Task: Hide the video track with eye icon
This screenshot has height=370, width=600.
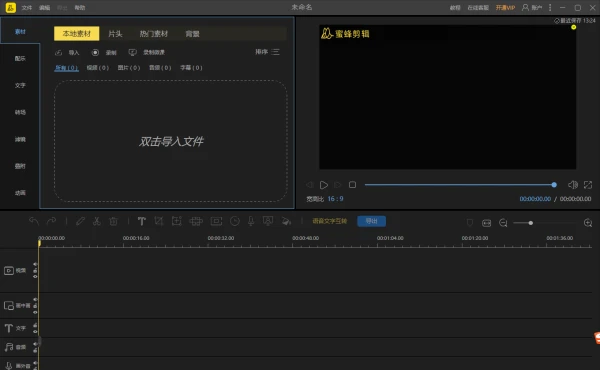Action: coord(35,277)
